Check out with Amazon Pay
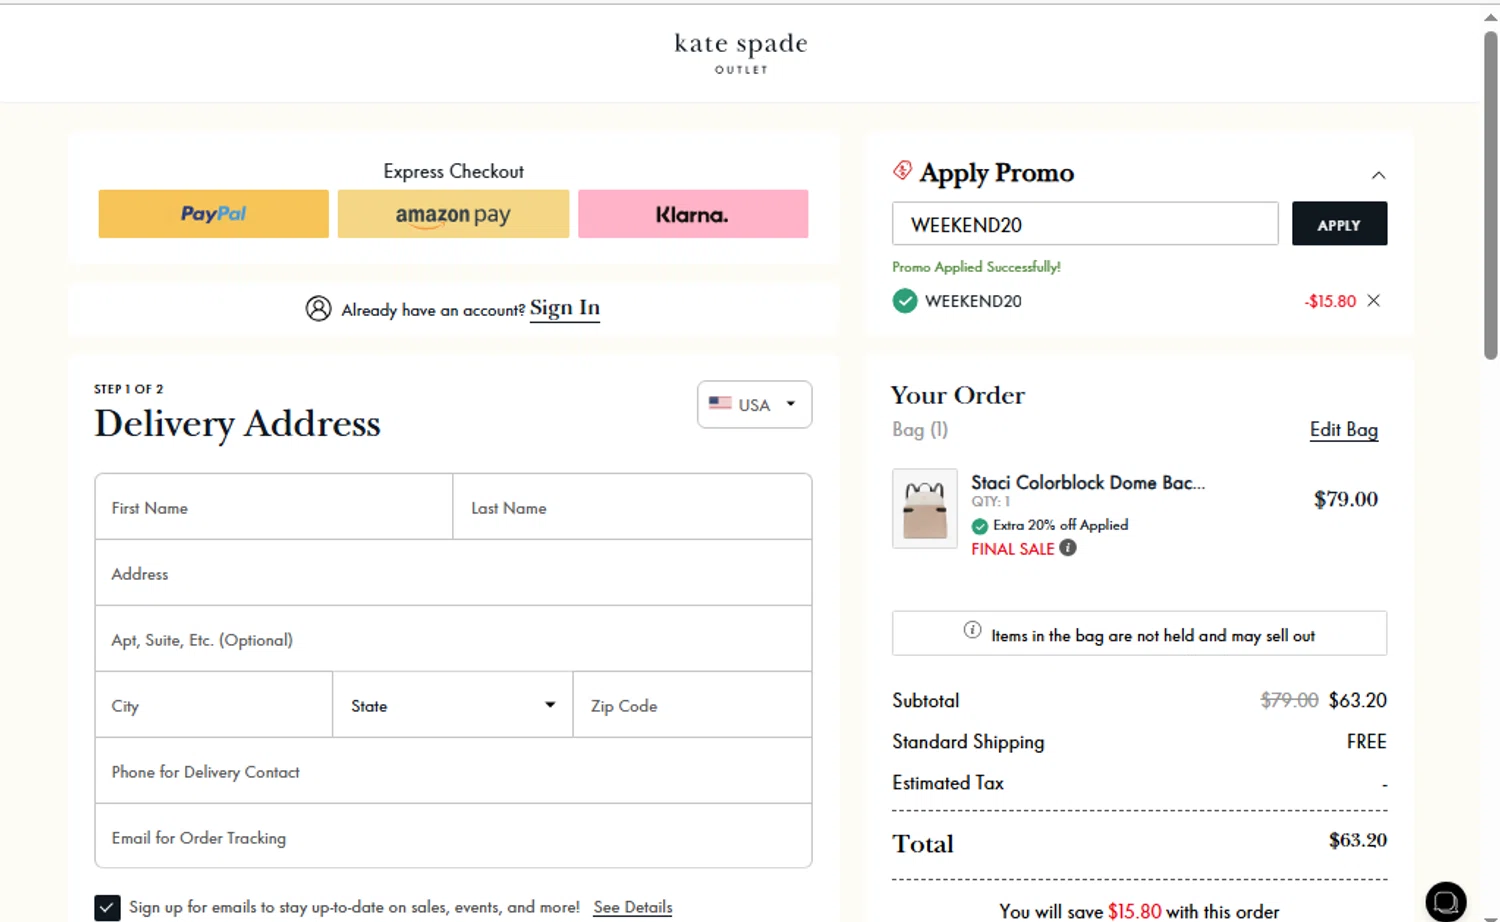1500x922 pixels. point(453,214)
